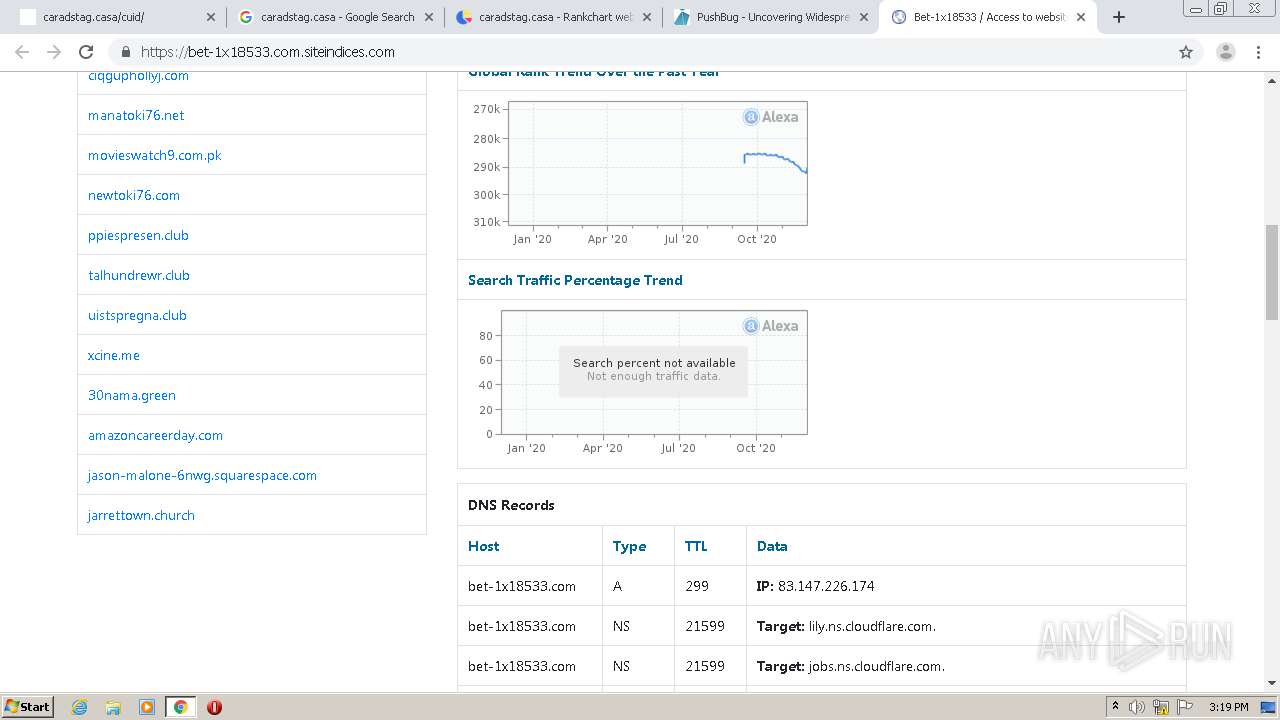Open a new browser tab
This screenshot has width=1280, height=720.
(1119, 17)
